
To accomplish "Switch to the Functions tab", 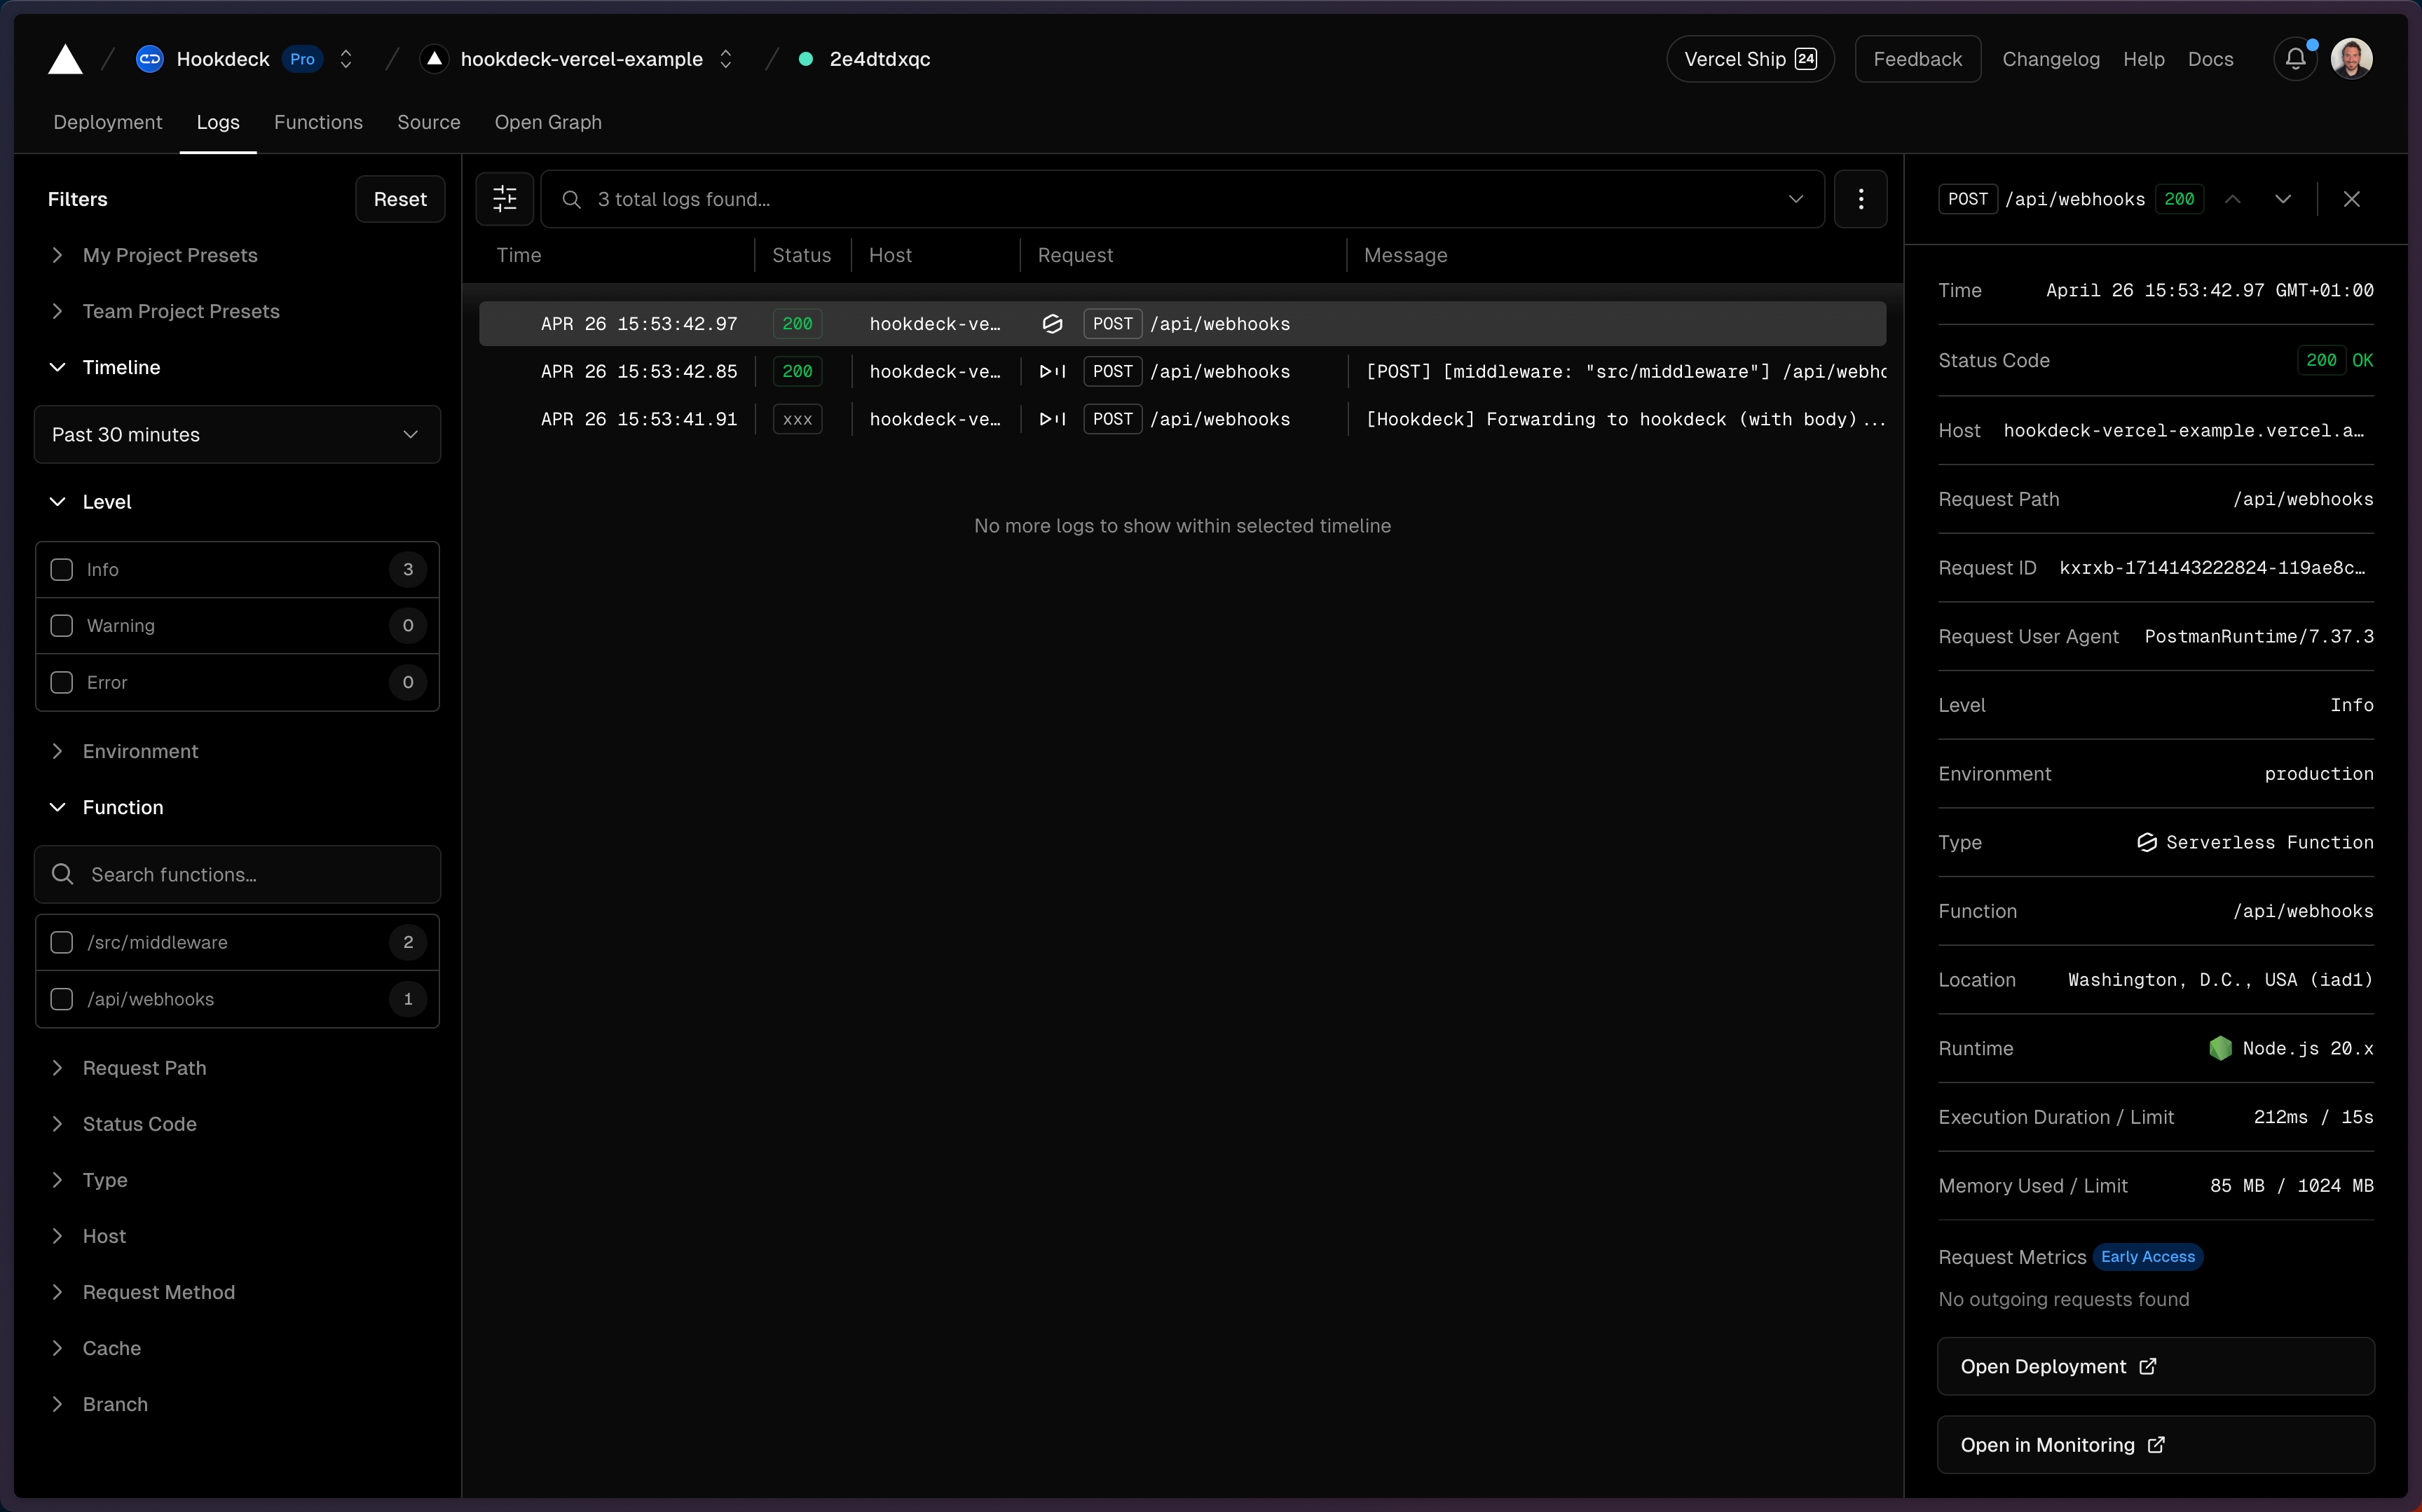I will coord(318,122).
